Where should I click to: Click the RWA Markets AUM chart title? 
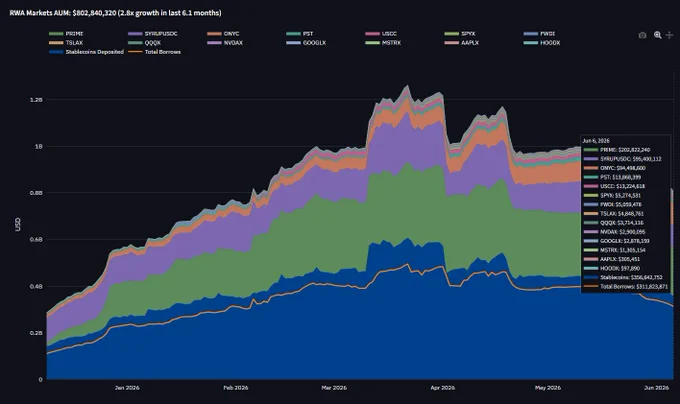click(115, 13)
